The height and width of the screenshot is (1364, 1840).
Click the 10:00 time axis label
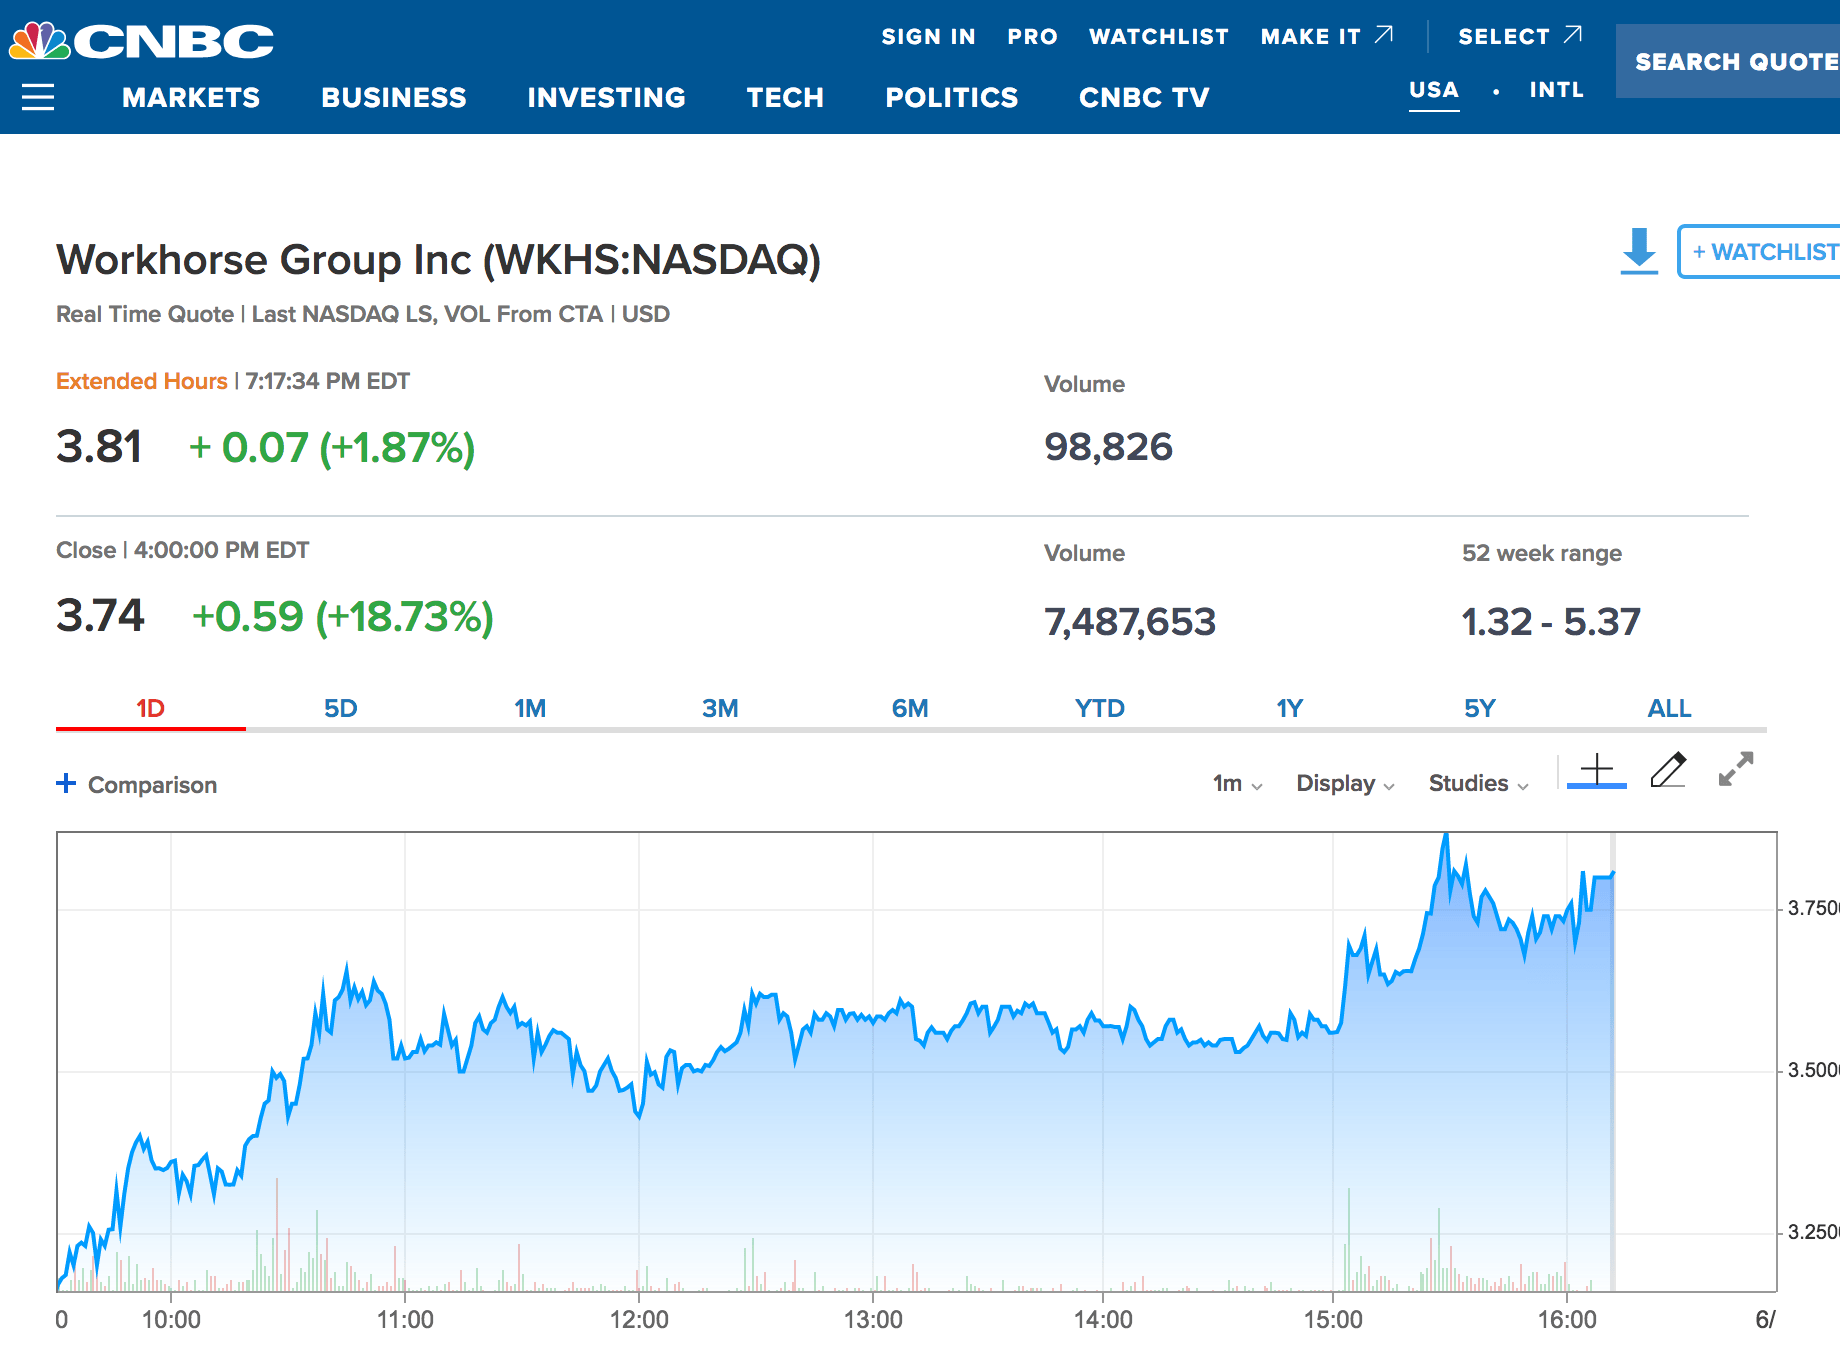(x=171, y=1320)
